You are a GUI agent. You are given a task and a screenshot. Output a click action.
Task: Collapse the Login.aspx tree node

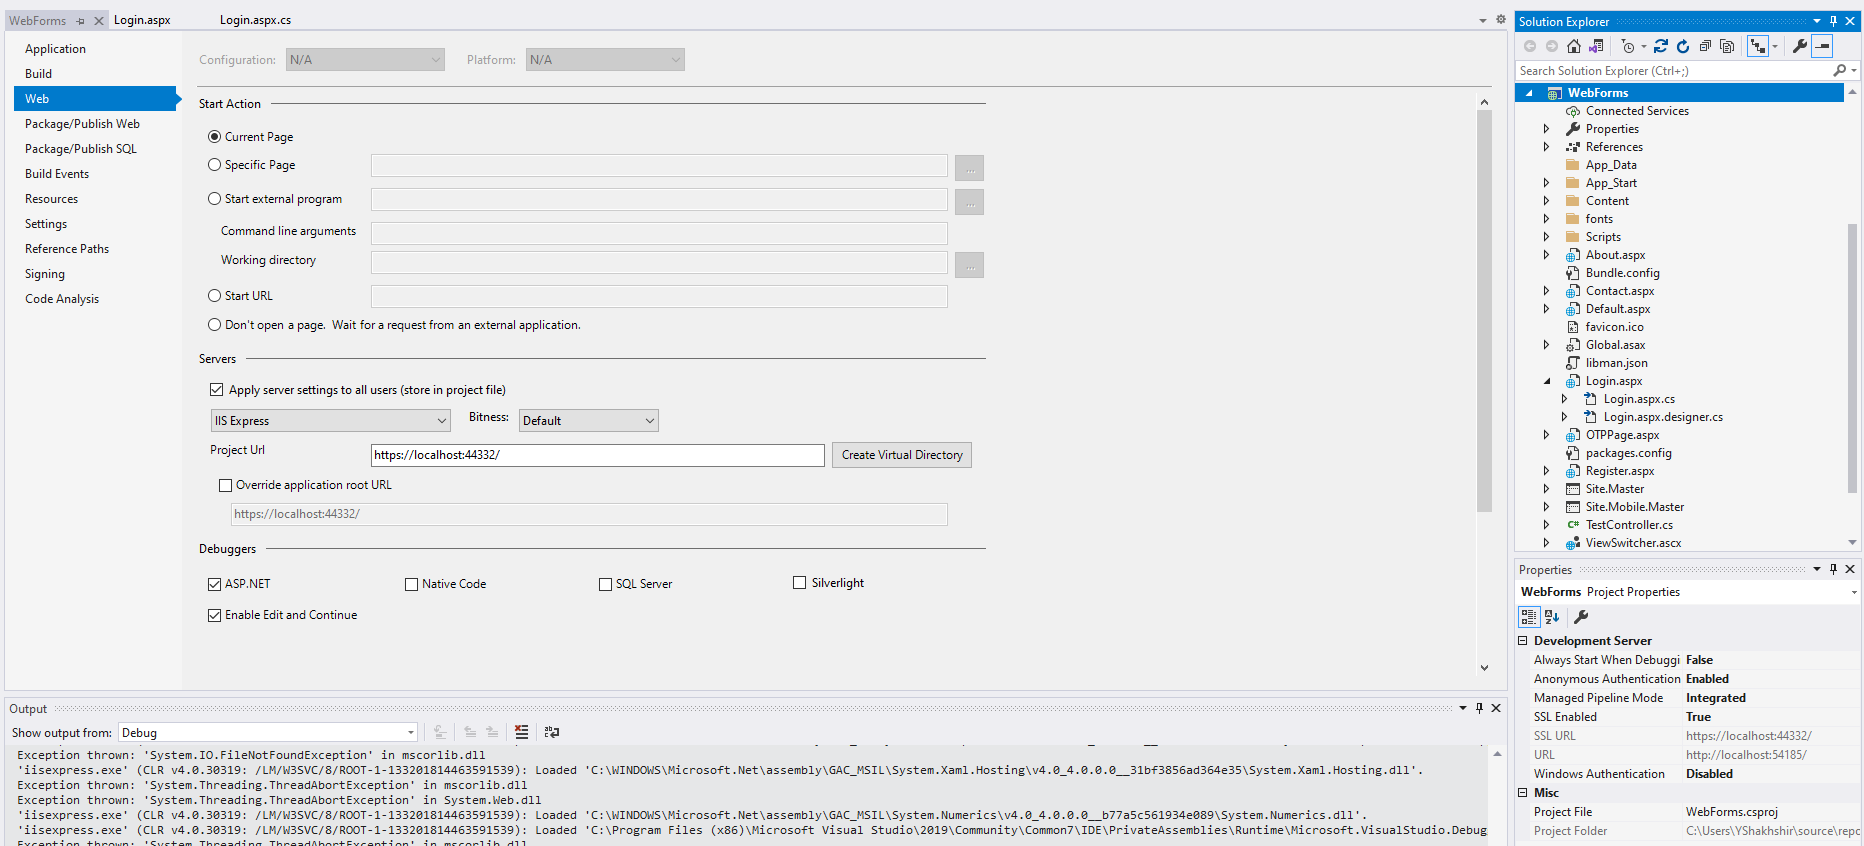pos(1546,381)
